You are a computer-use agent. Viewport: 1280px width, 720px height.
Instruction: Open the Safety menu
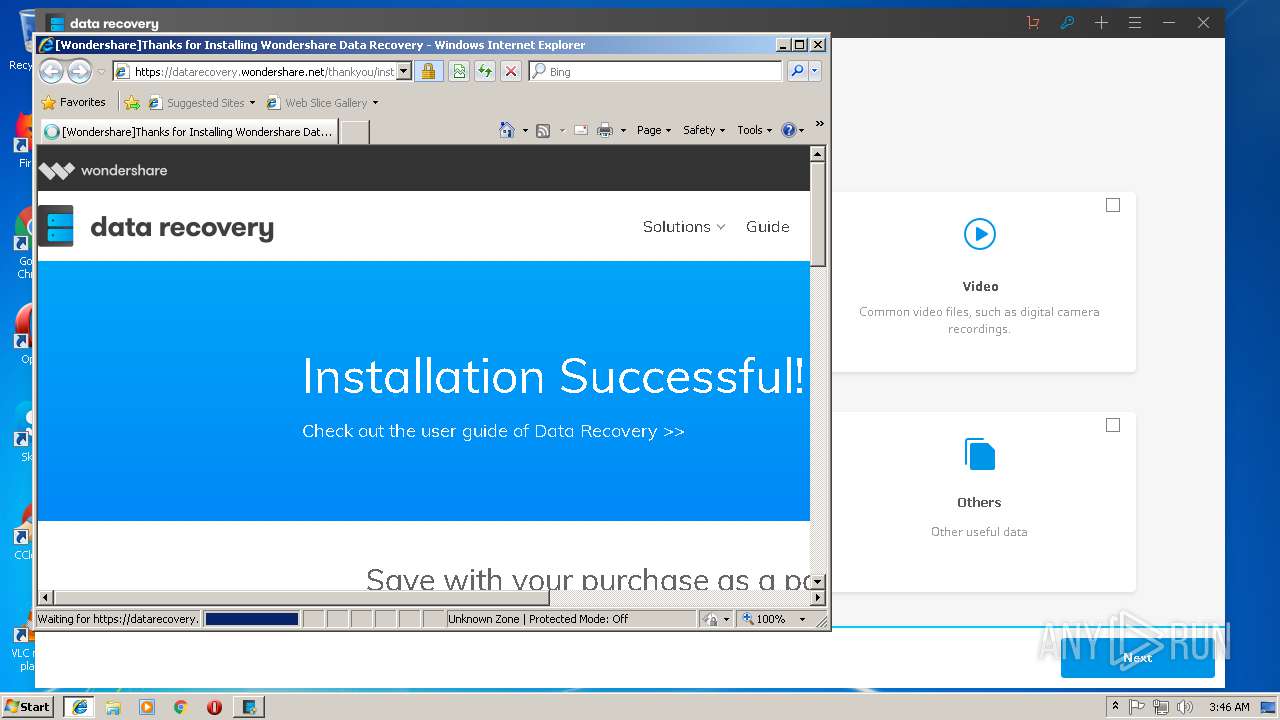pos(704,130)
